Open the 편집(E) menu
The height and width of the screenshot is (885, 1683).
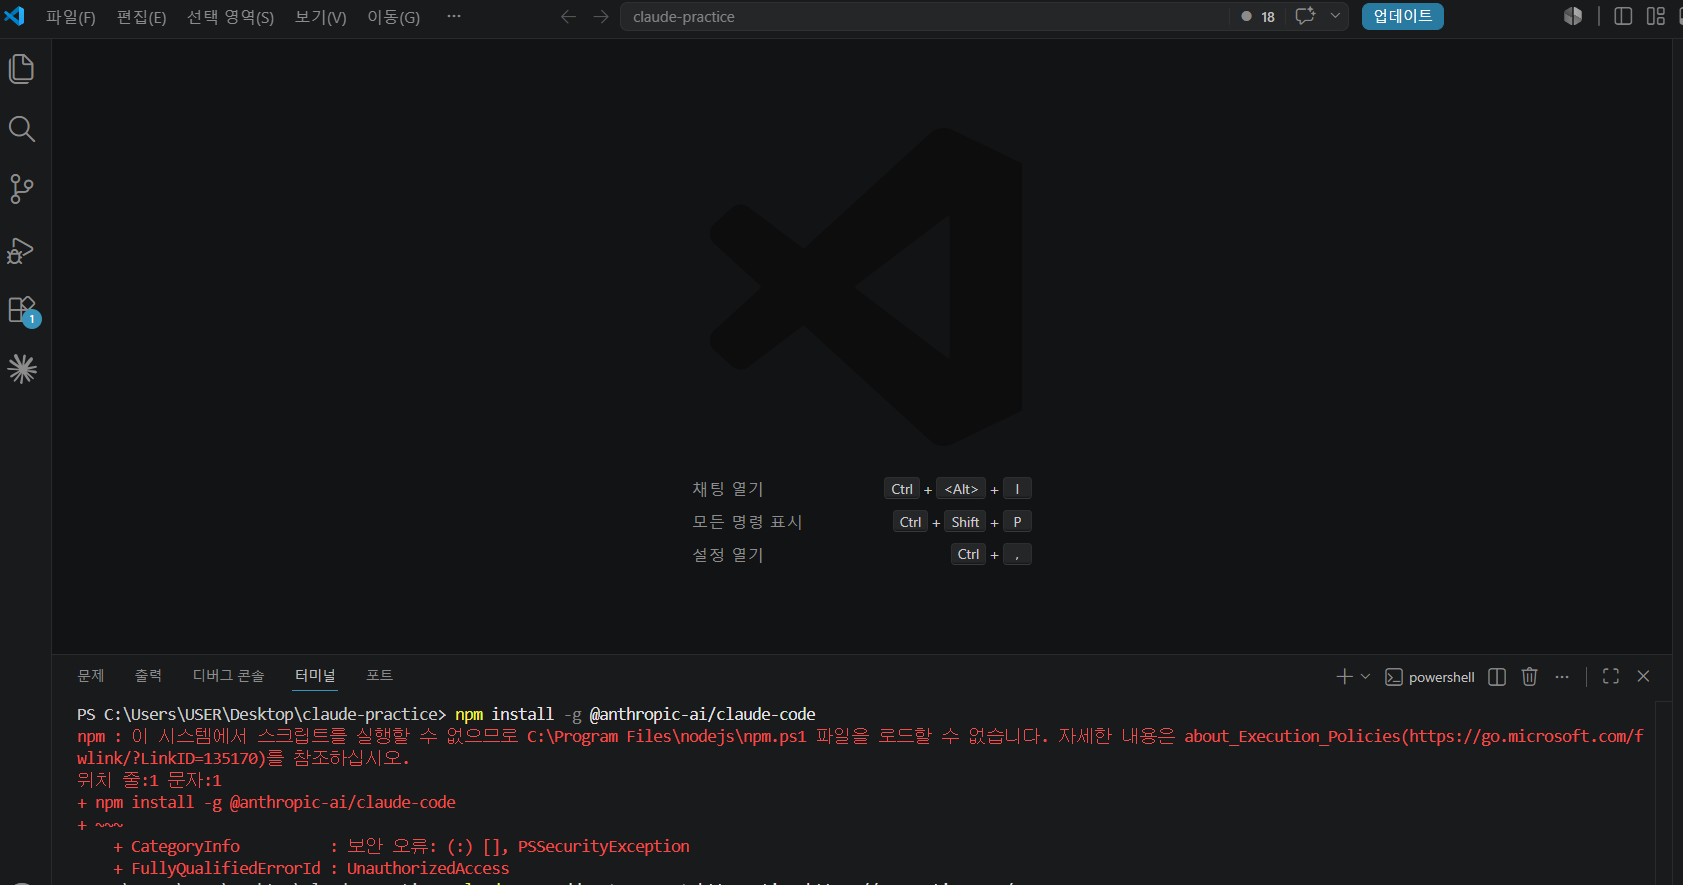pyautogui.click(x=142, y=17)
